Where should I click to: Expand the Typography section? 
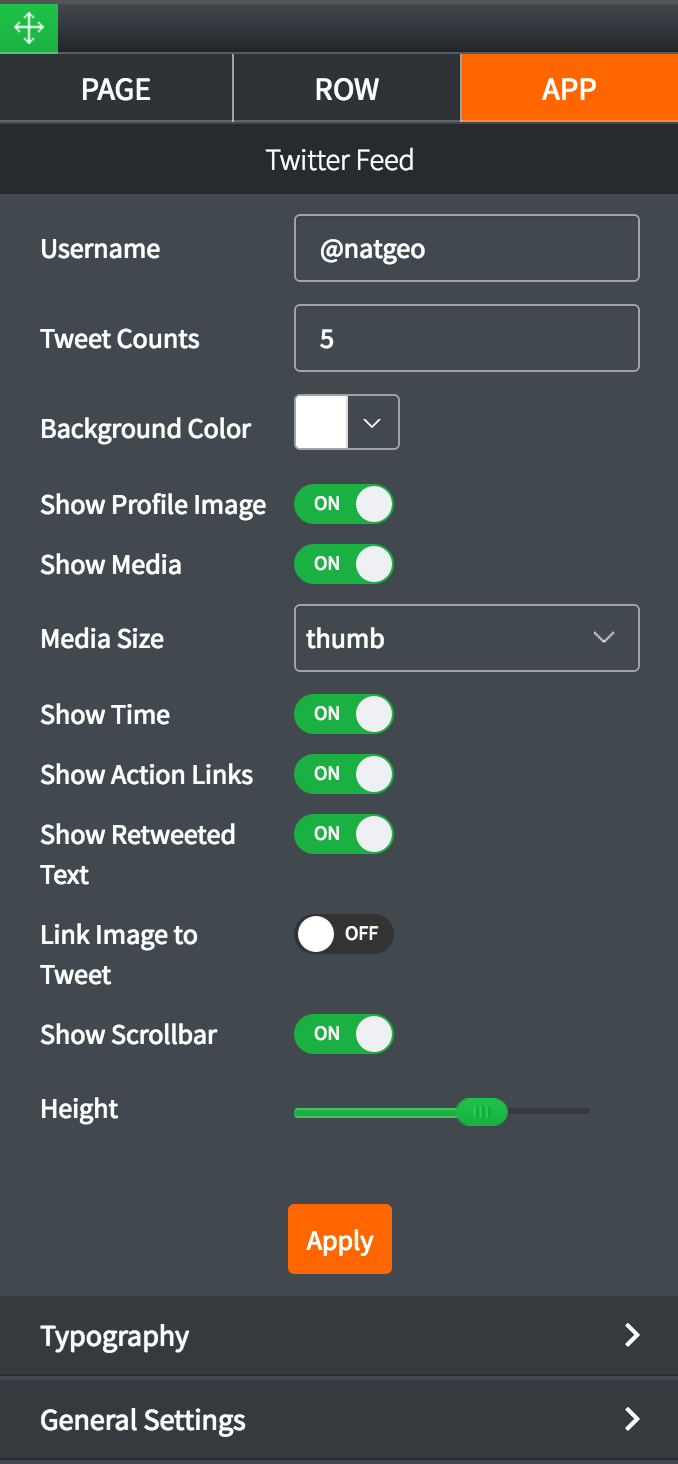coord(339,1336)
